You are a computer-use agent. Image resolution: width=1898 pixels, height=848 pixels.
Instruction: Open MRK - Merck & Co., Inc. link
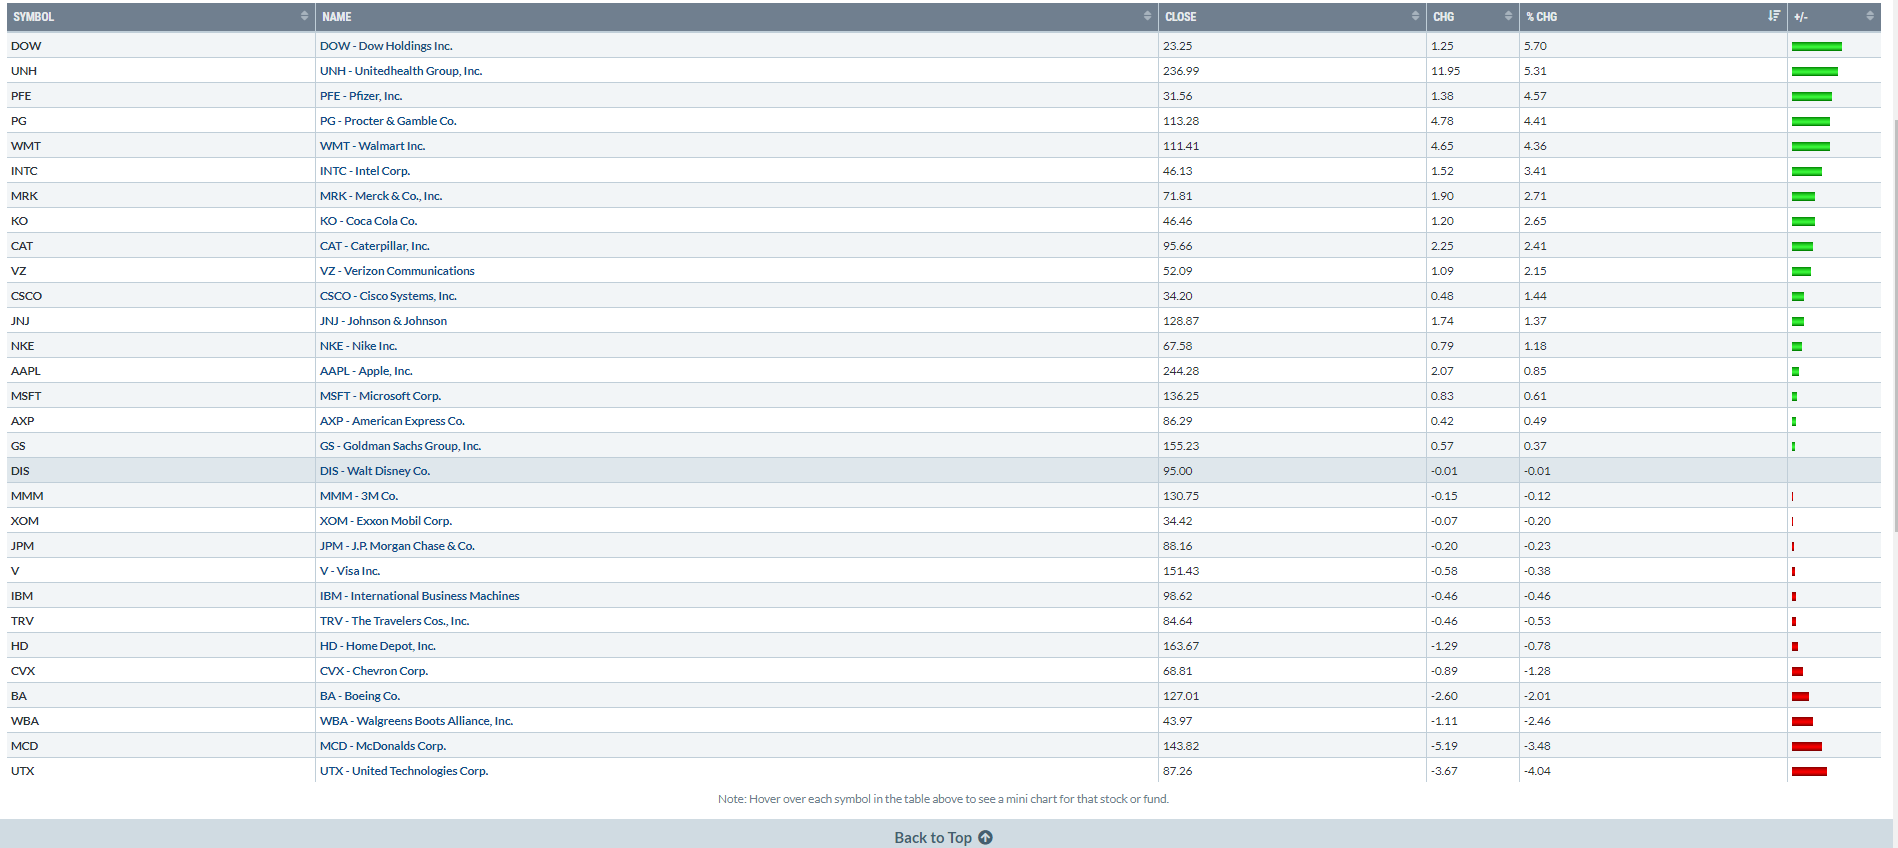pos(381,196)
